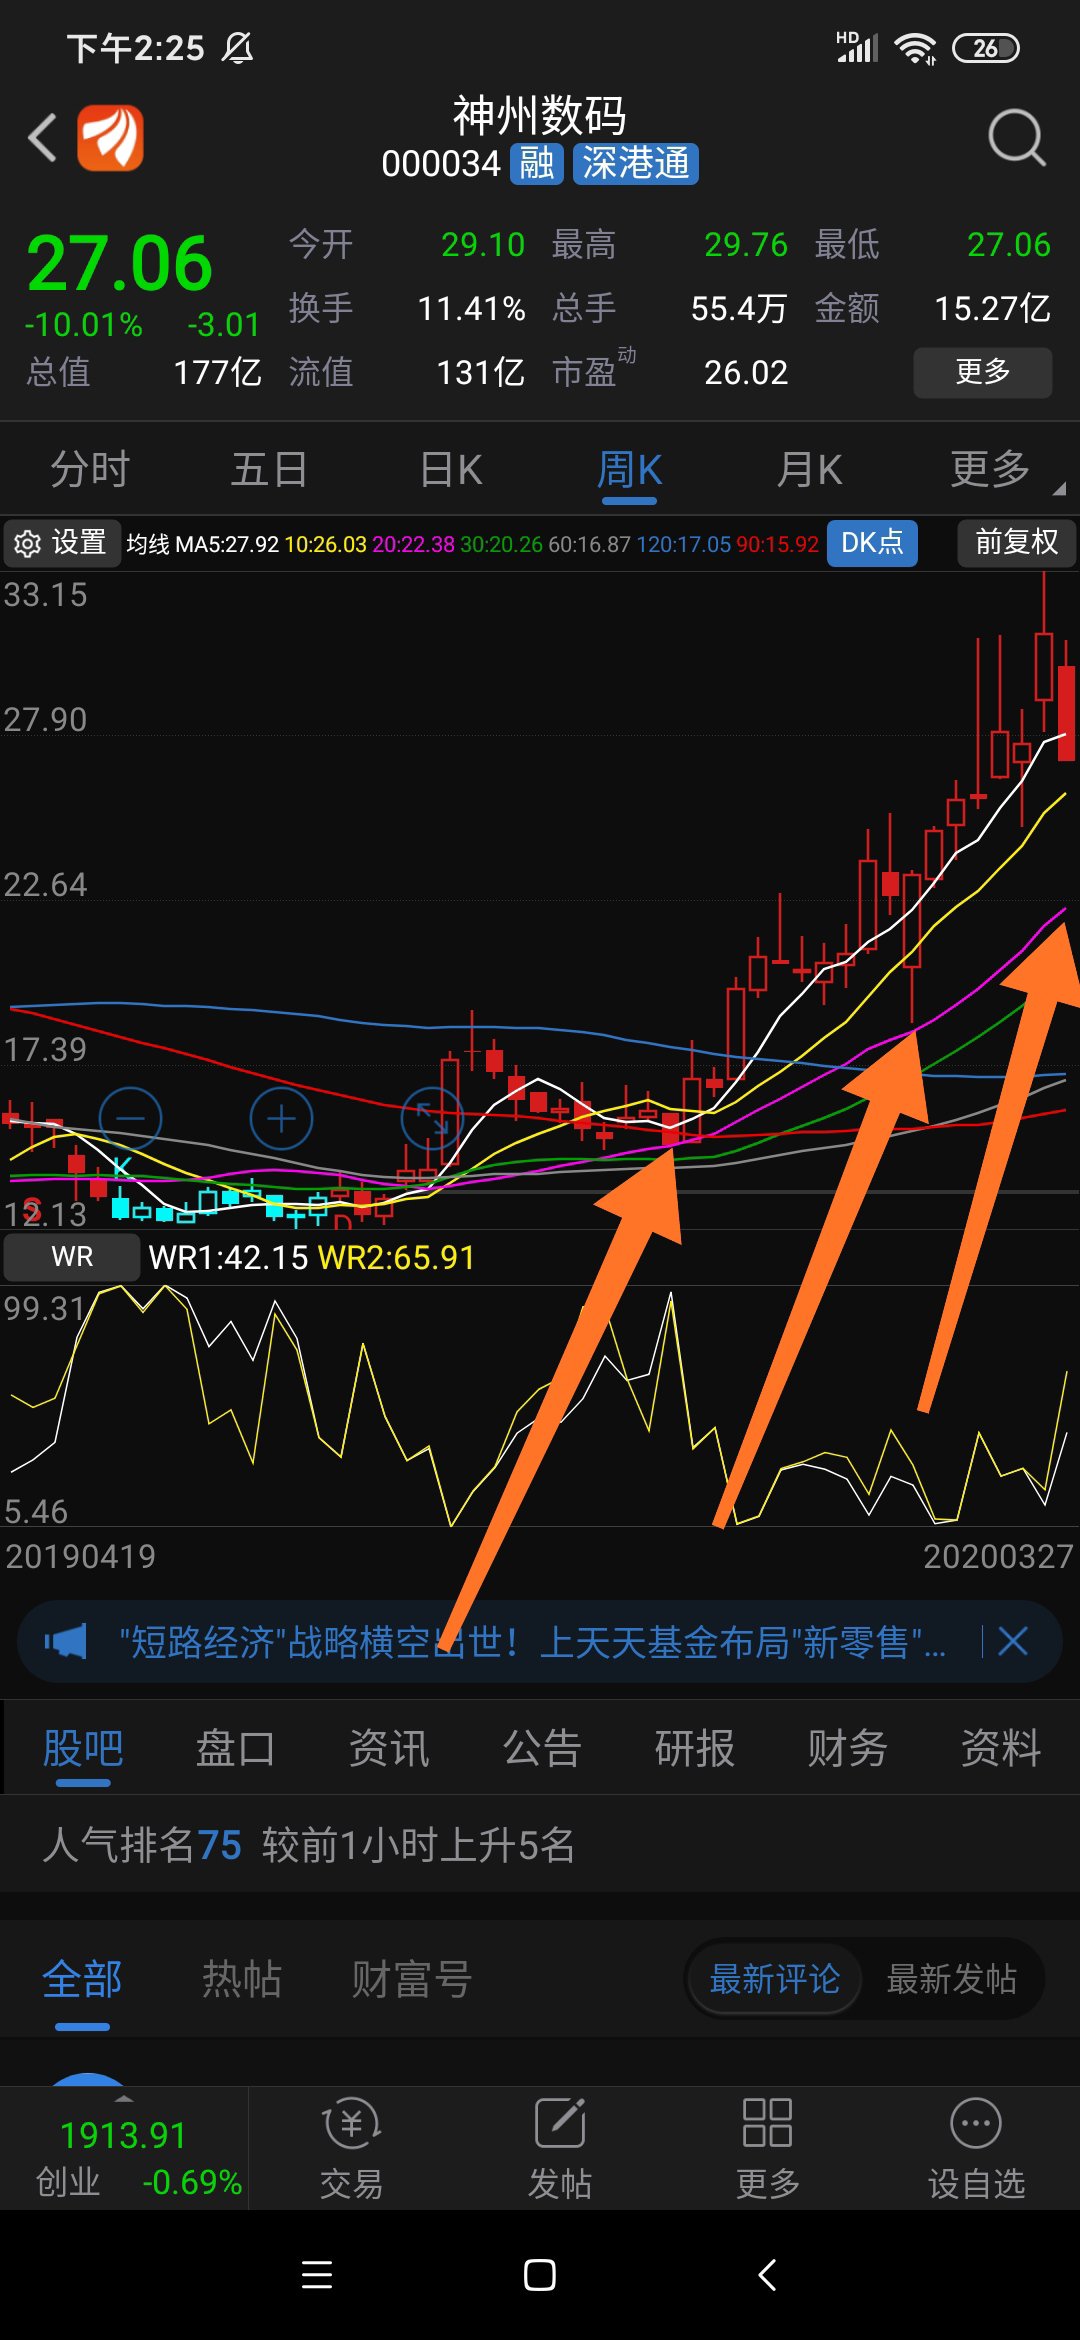Open the orange Eastmoney app logo
The image size is (1080, 2340).
111,138
